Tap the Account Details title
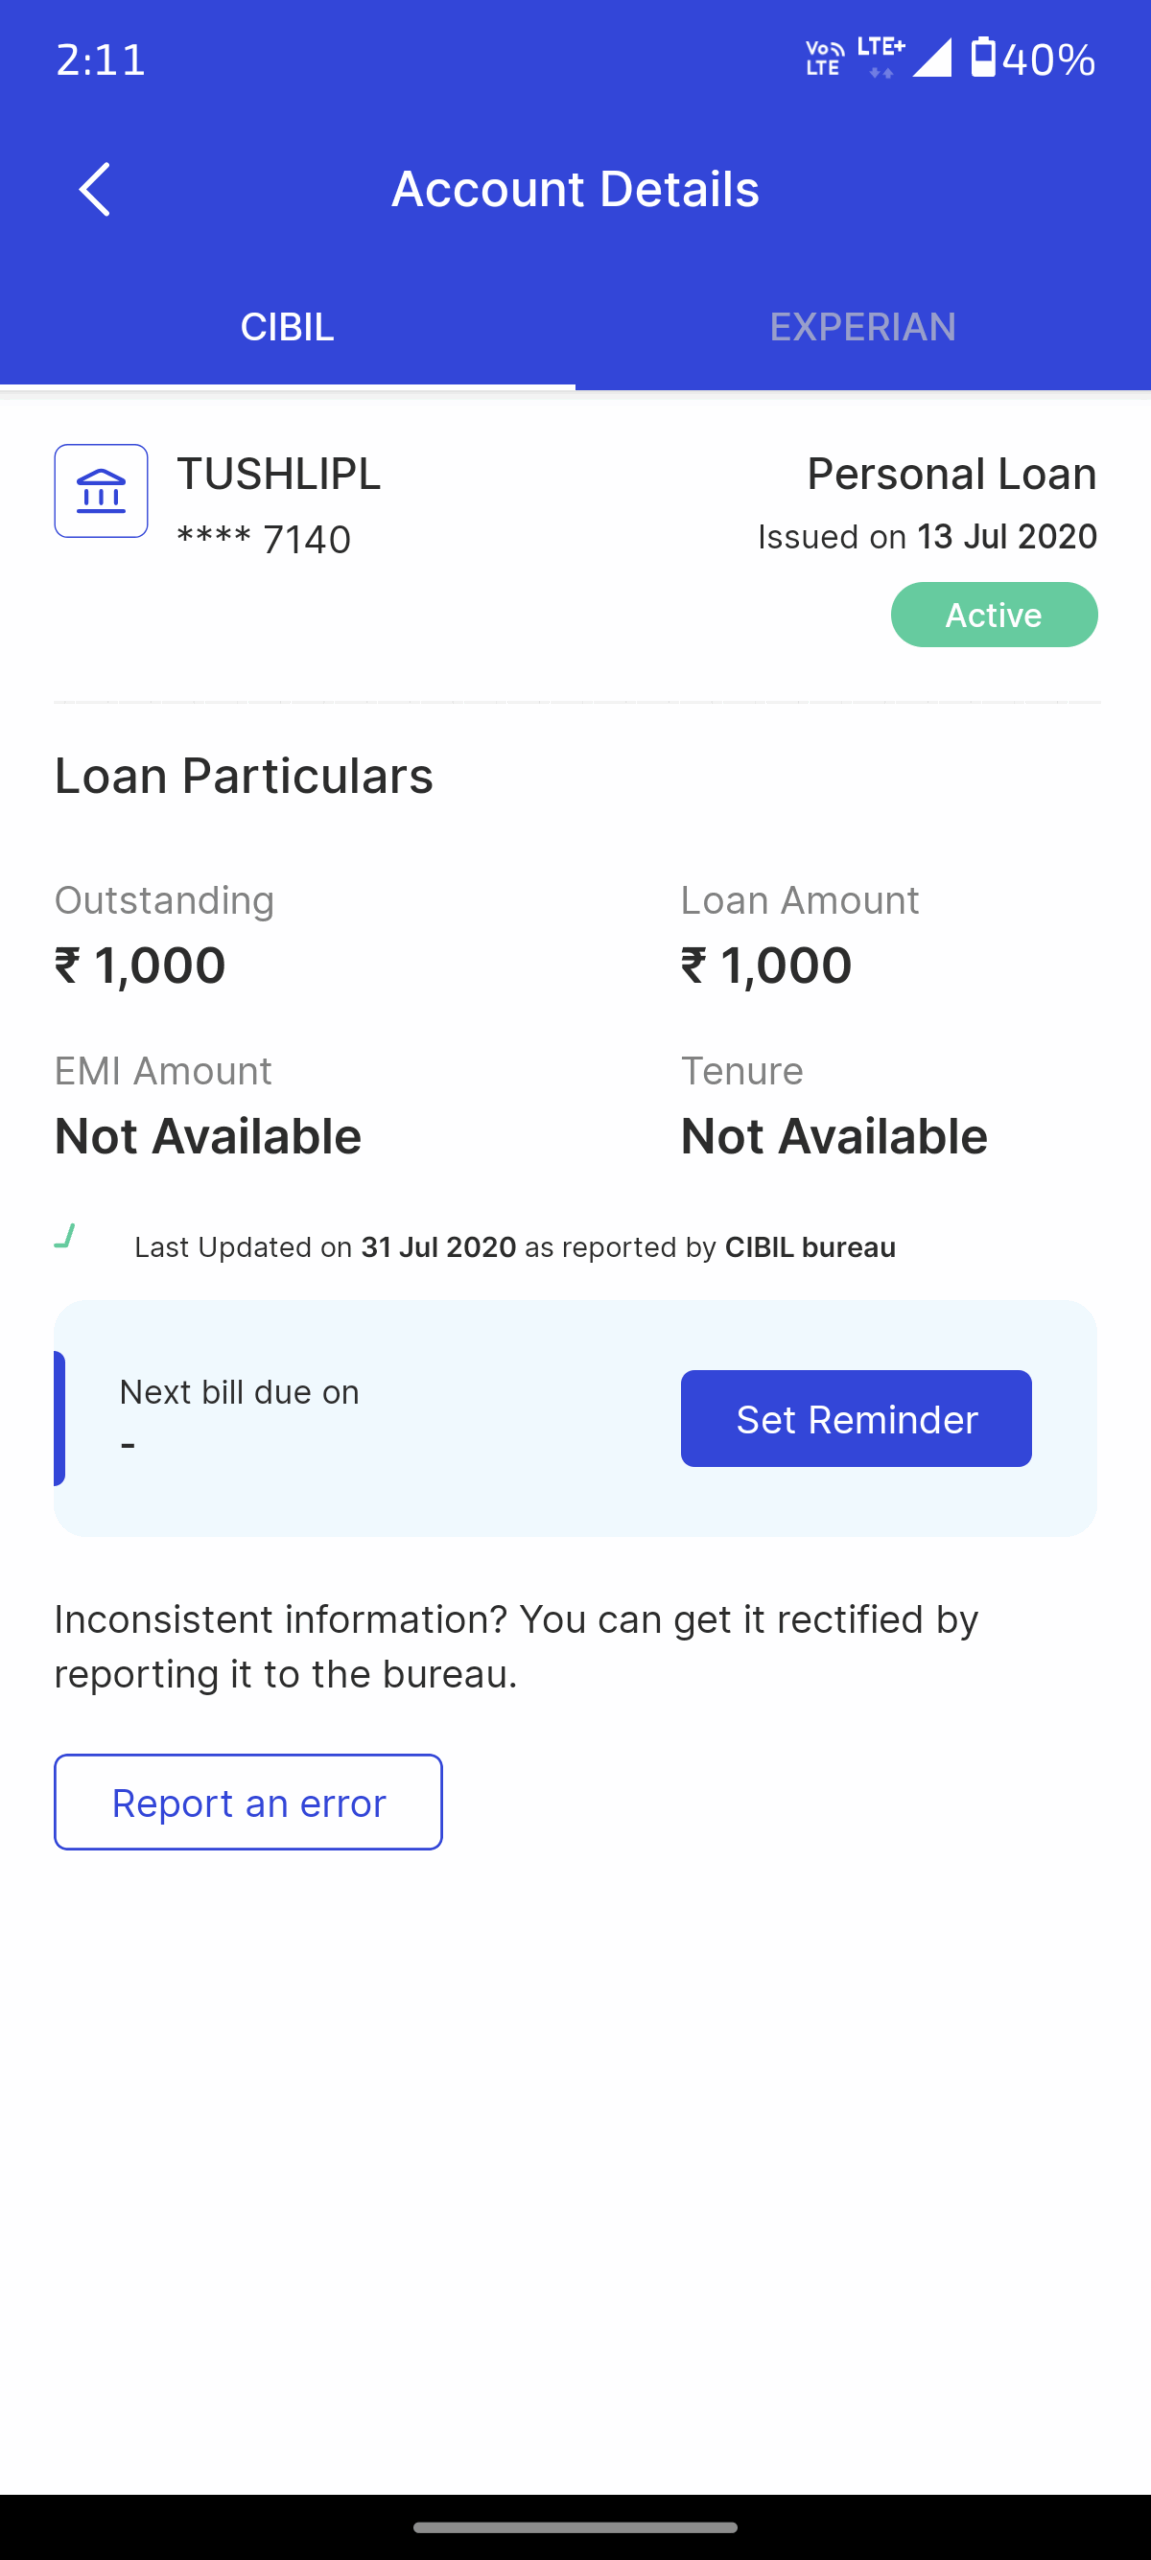The width and height of the screenshot is (1151, 2560). tap(575, 189)
